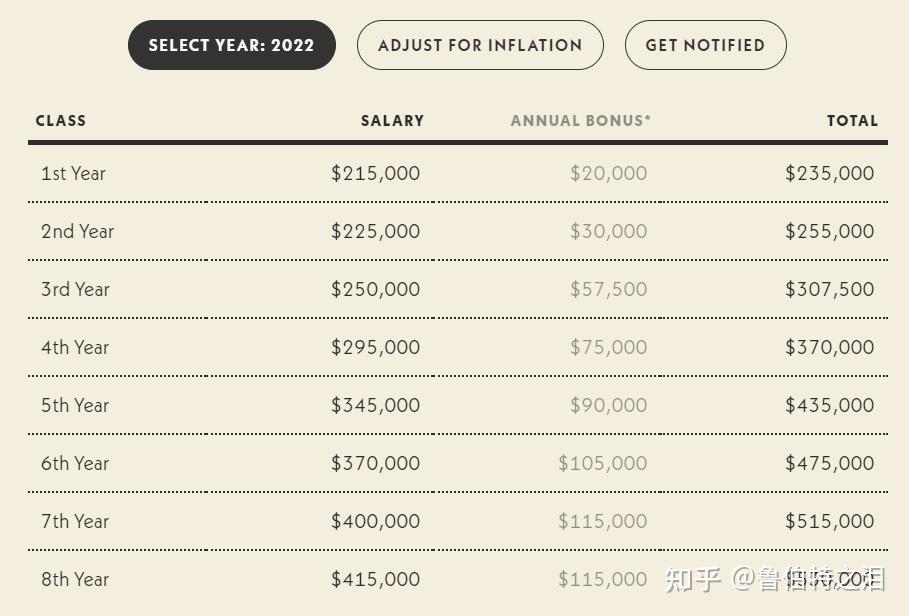The image size is (909, 616).
Task: Click the Salary column header
Action: (x=392, y=121)
